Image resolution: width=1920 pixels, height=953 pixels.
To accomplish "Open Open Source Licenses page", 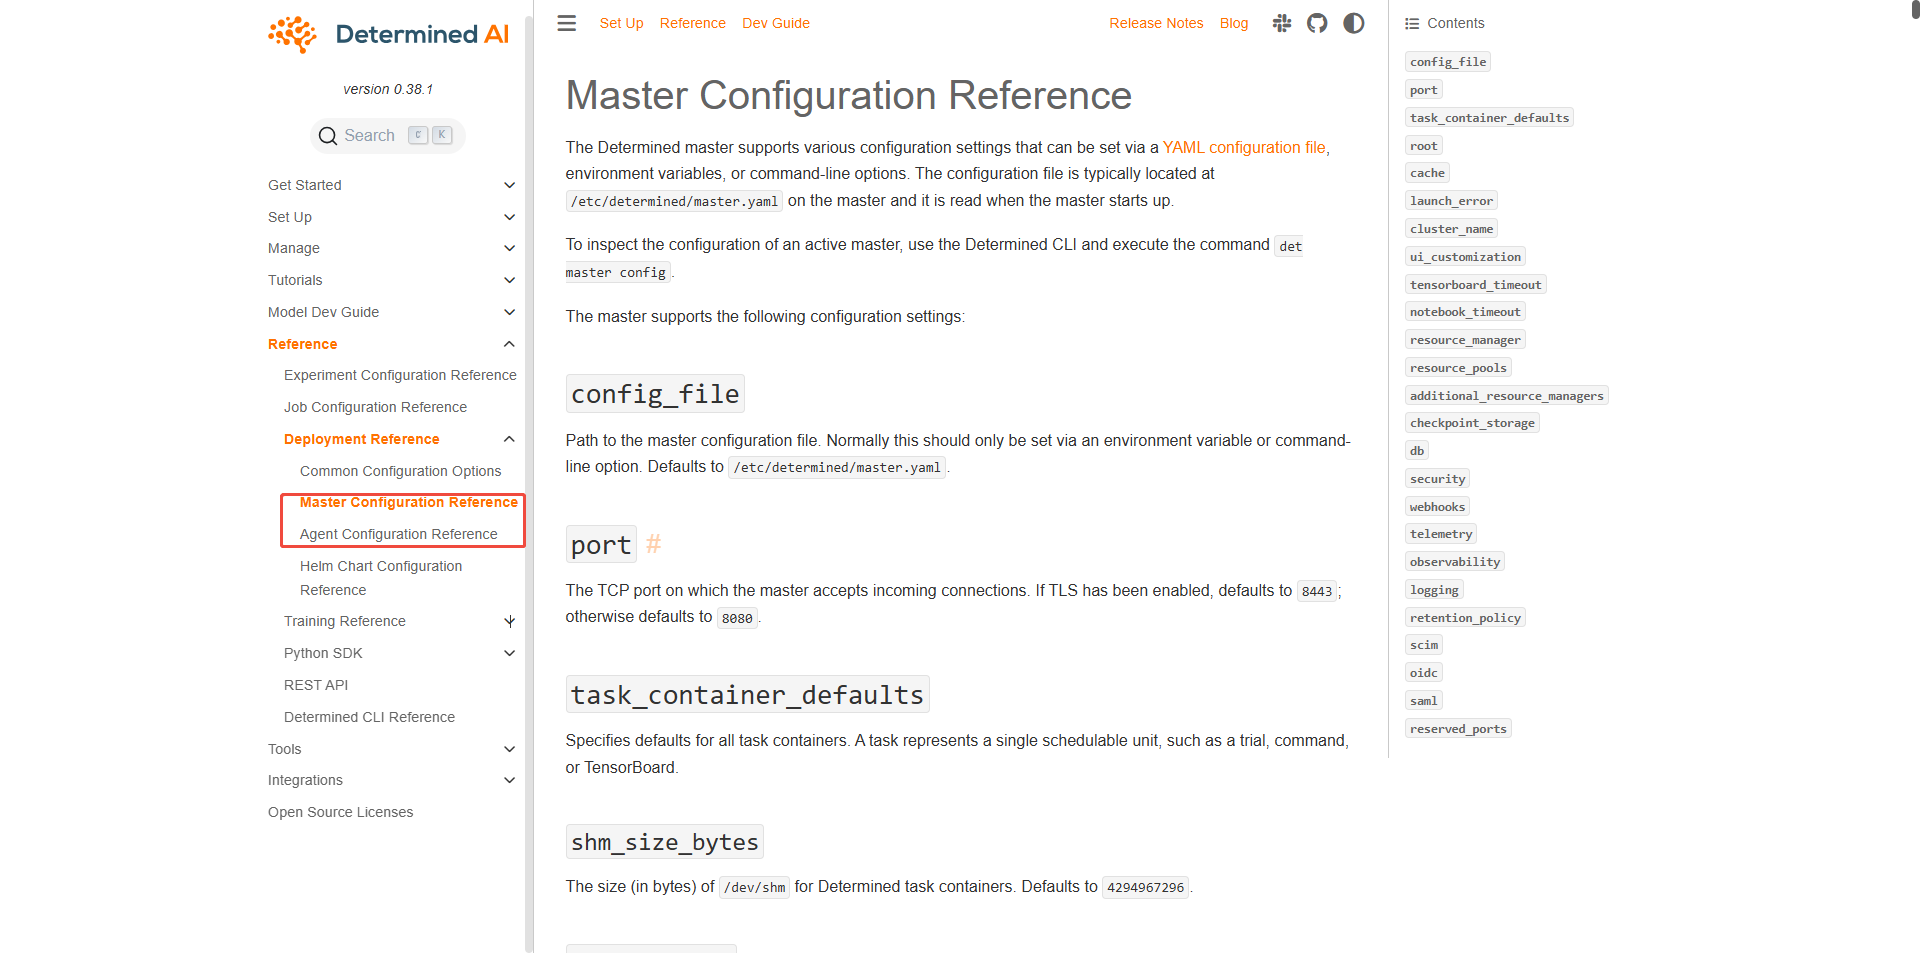I will tap(340, 812).
